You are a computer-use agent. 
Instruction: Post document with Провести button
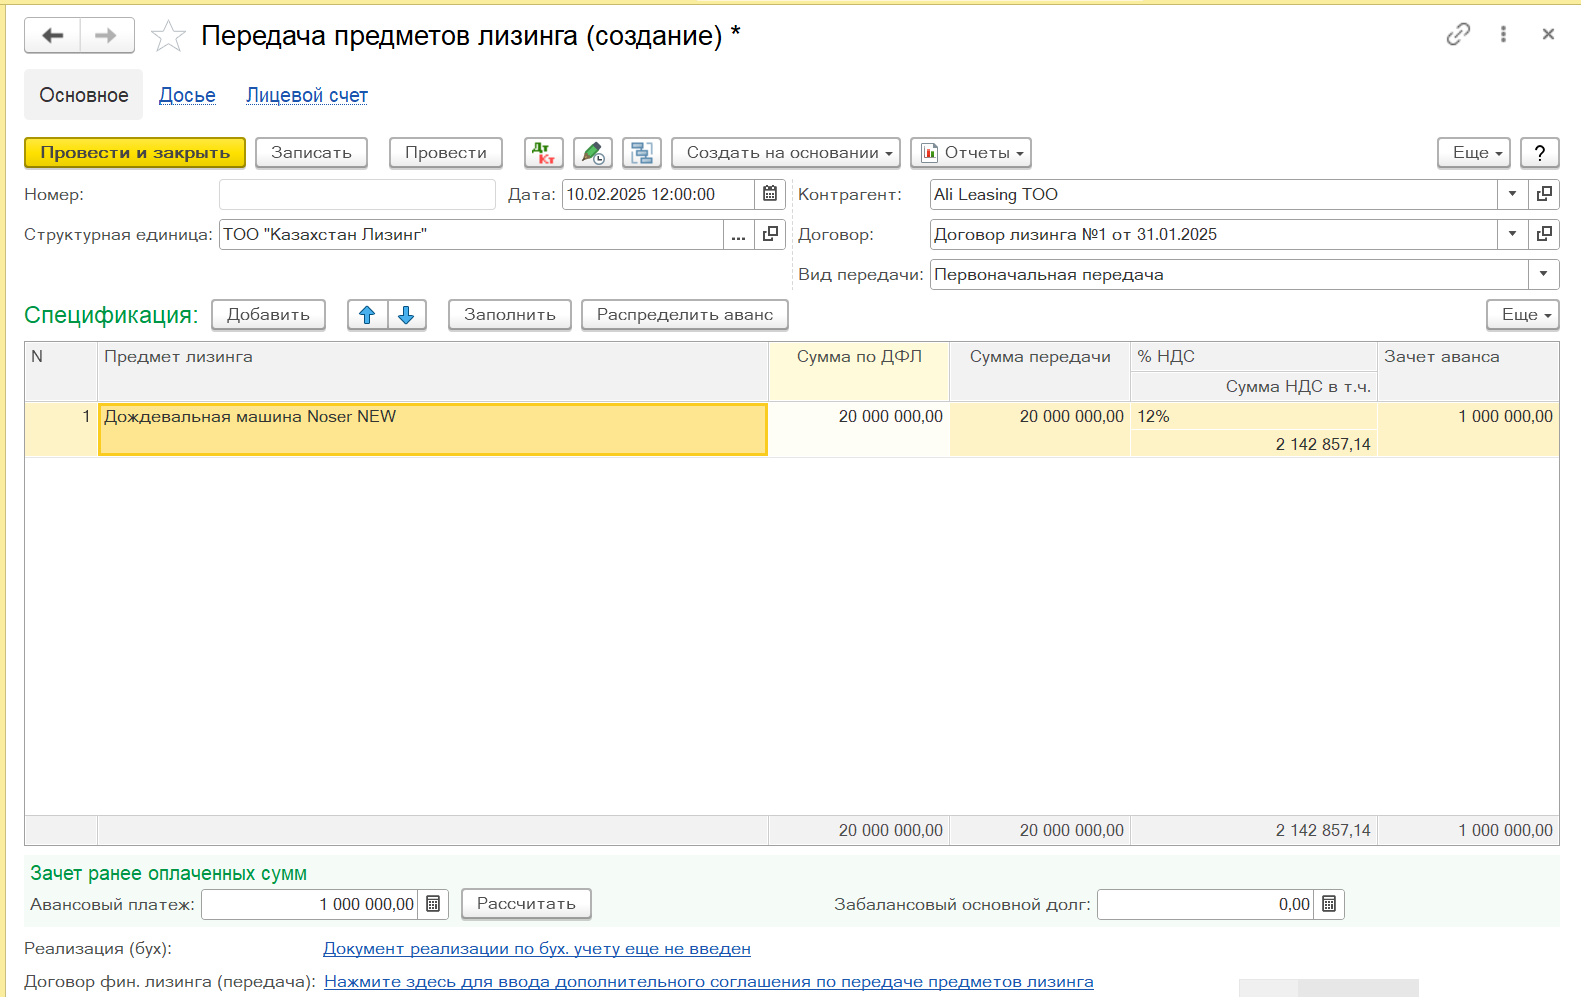(446, 153)
